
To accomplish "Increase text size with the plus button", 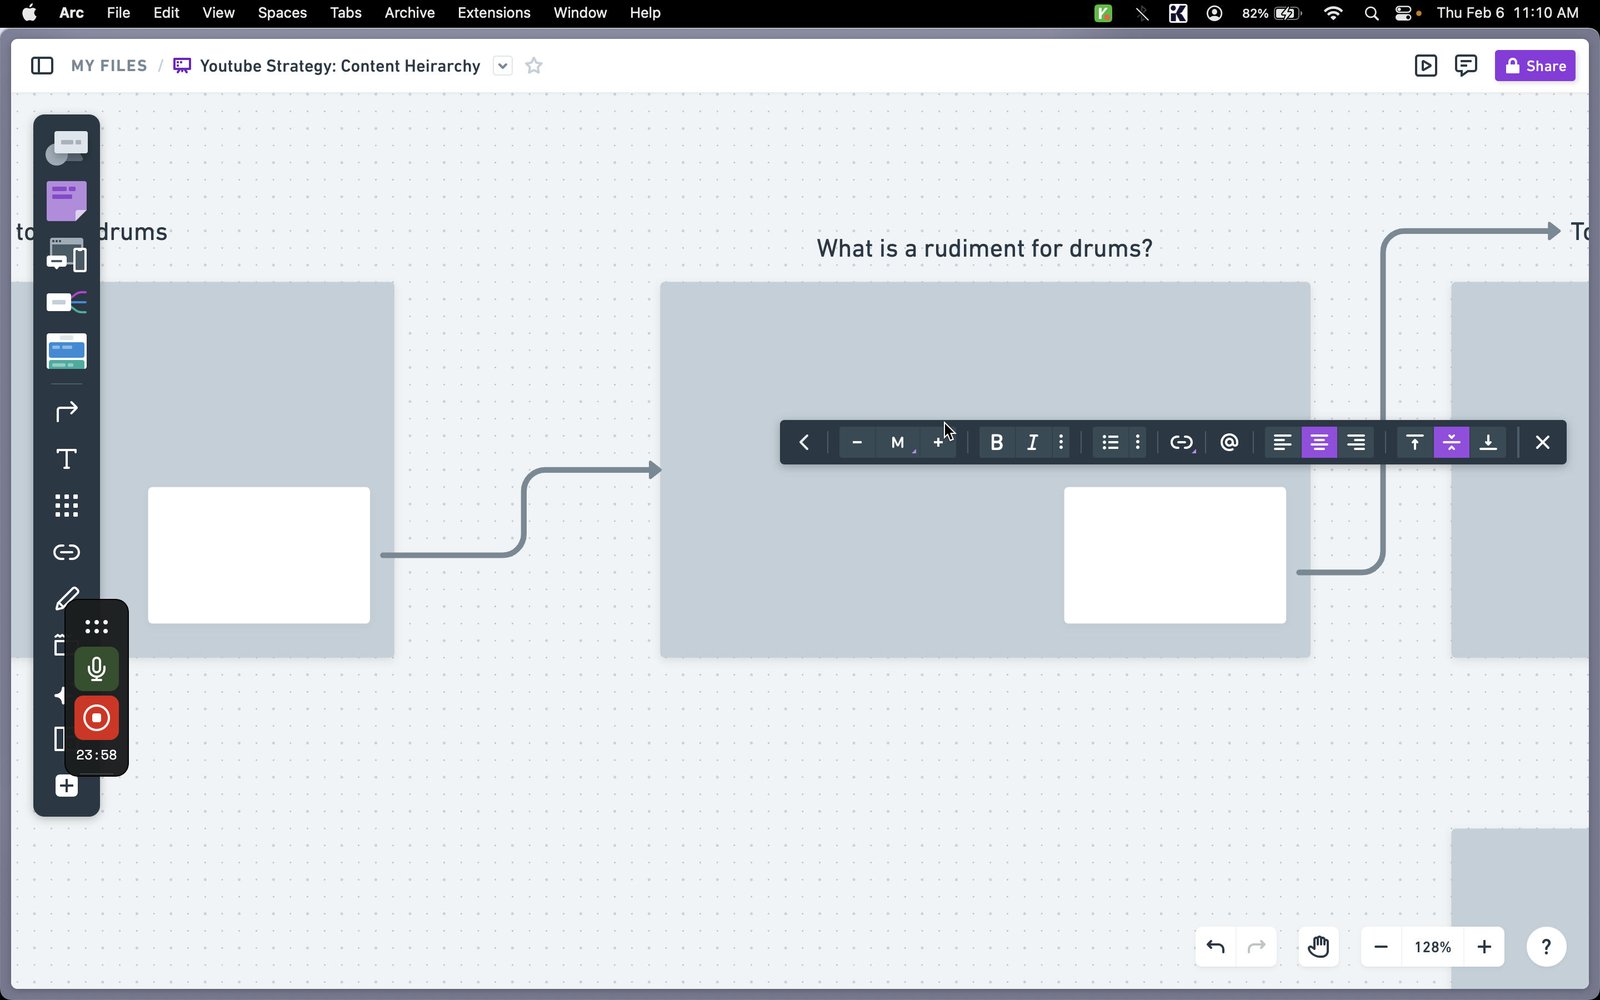I will tap(938, 442).
